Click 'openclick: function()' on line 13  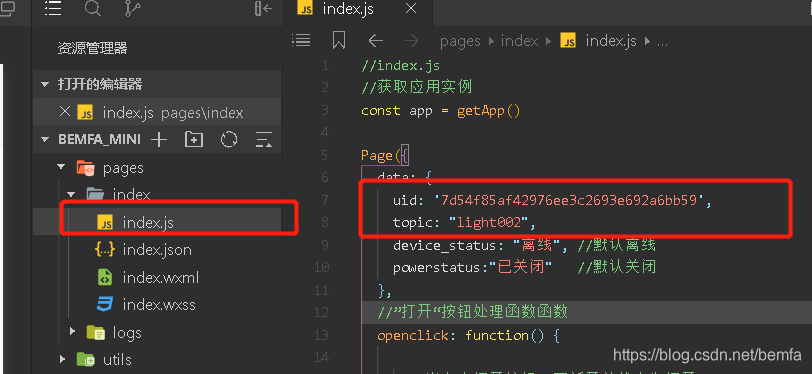(x=460, y=336)
